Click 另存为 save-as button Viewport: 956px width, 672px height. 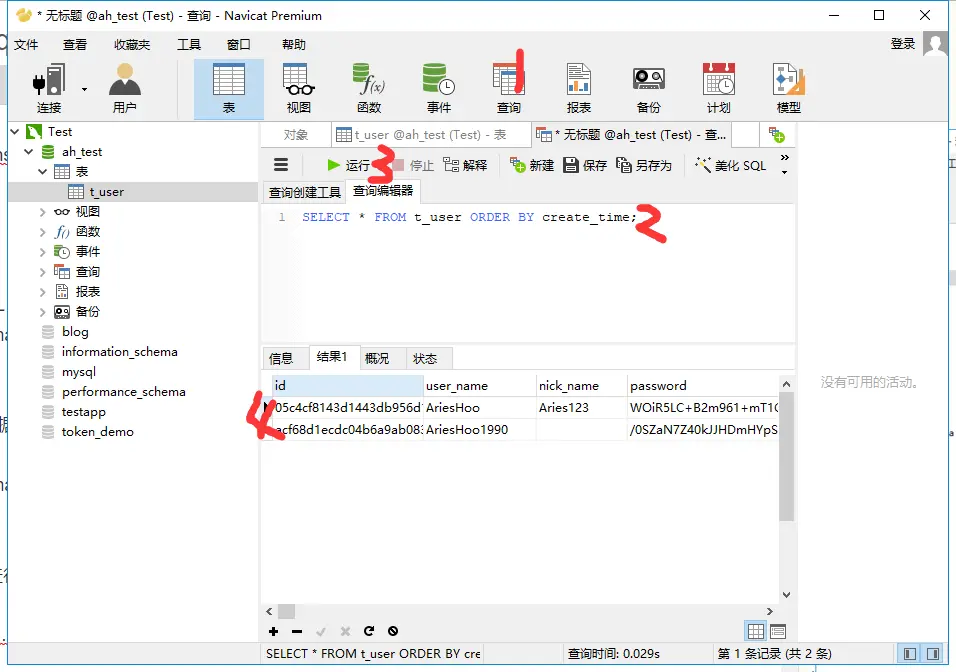click(644, 165)
